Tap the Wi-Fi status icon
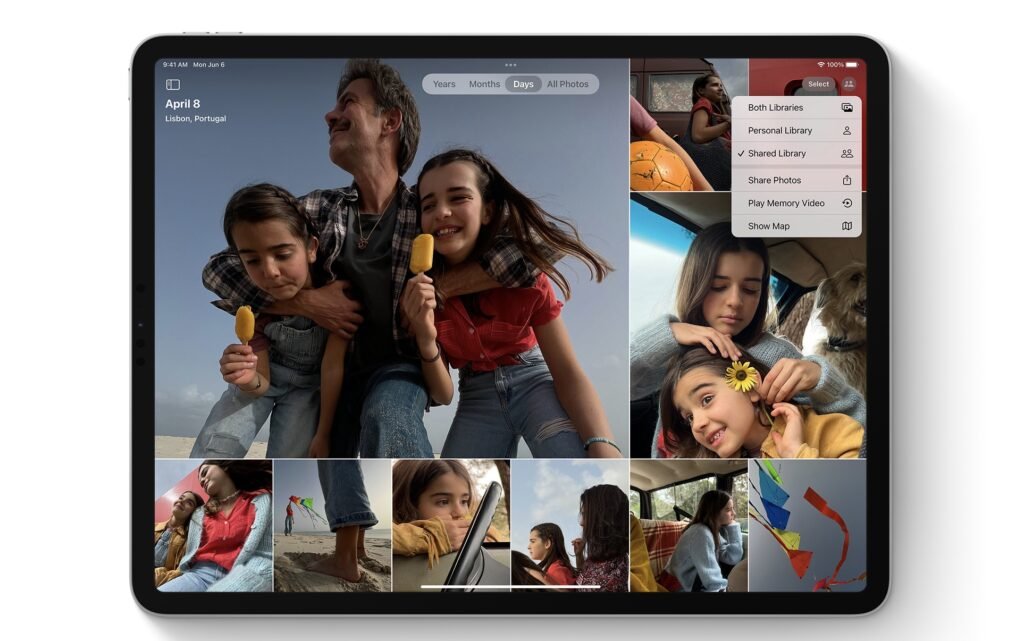Viewport: 1024px width, 641px height. 821,65
